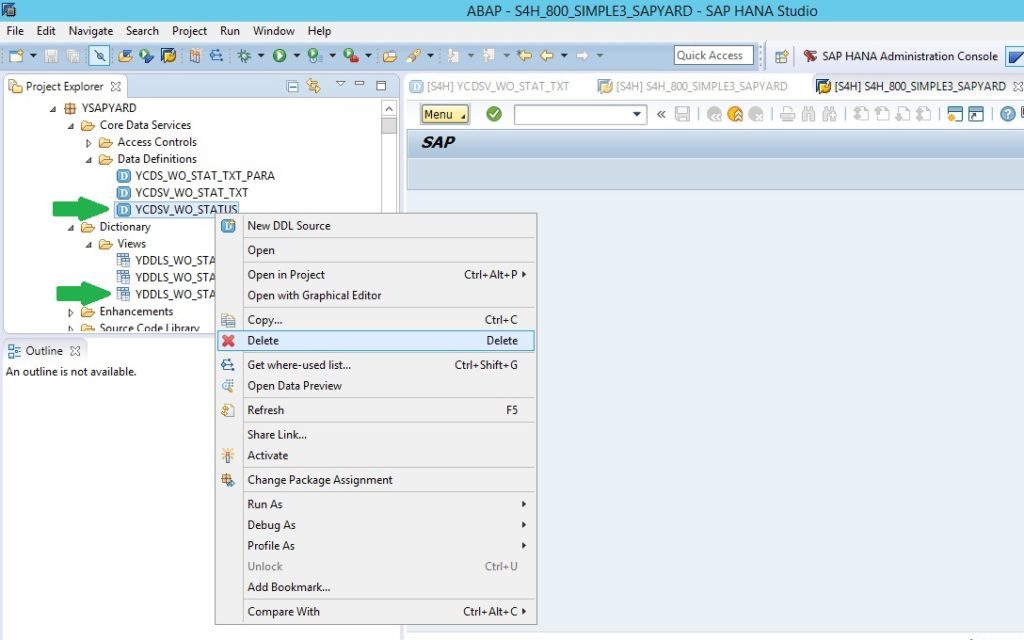
Task: Click the orange Exit up-arrow icon
Action: point(735,114)
